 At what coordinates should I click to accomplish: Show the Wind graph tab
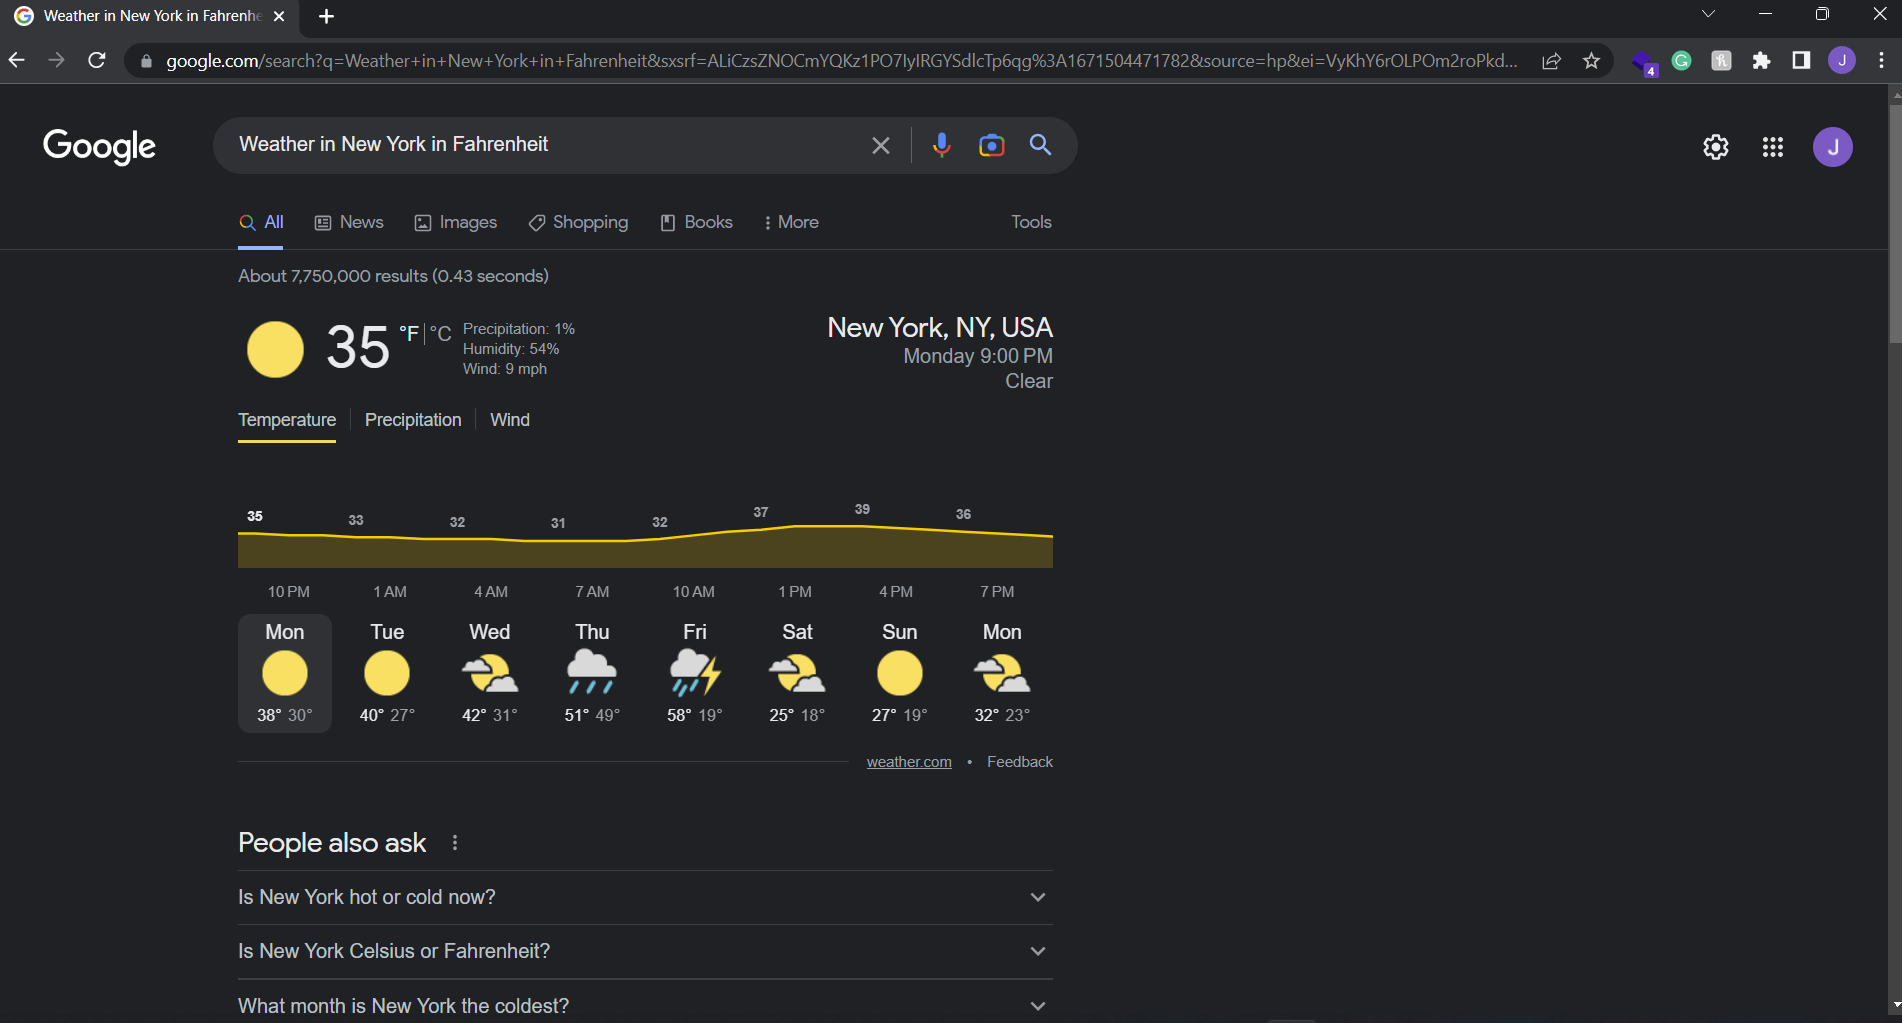[510, 420]
